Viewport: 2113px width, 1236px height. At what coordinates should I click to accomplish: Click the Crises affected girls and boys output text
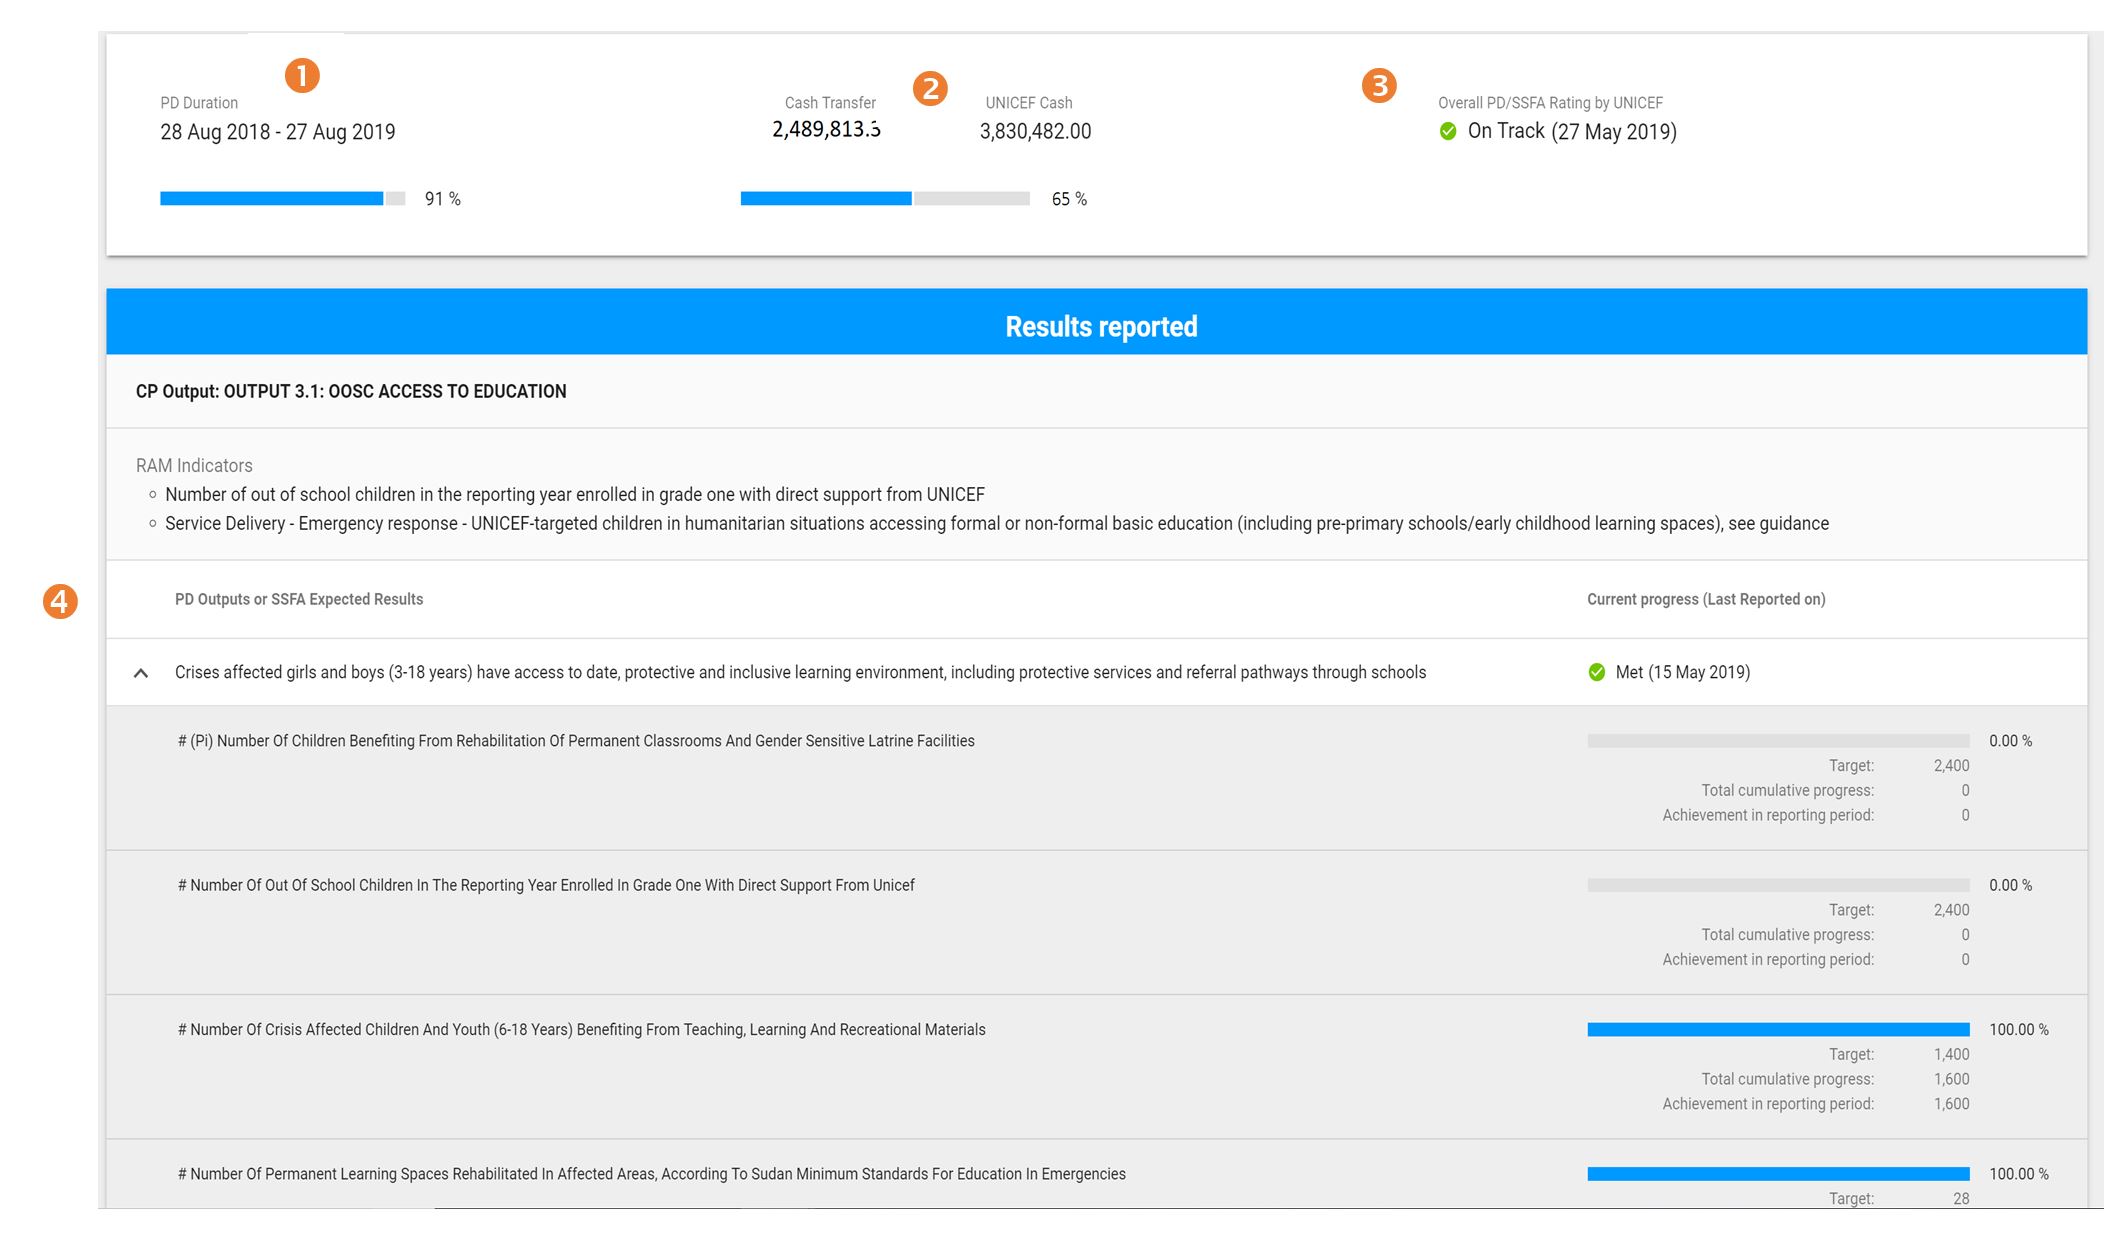(x=800, y=672)
